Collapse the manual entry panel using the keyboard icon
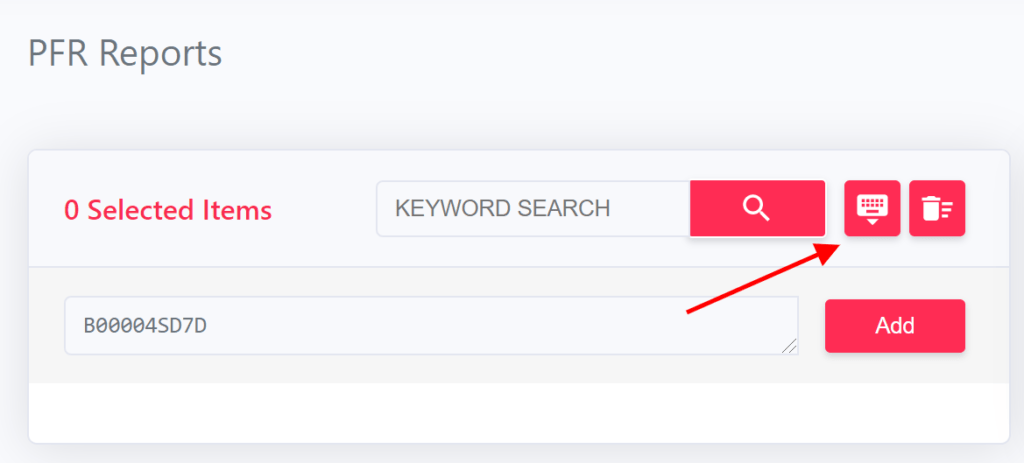1024x463 pixels. tap(872, 208)
